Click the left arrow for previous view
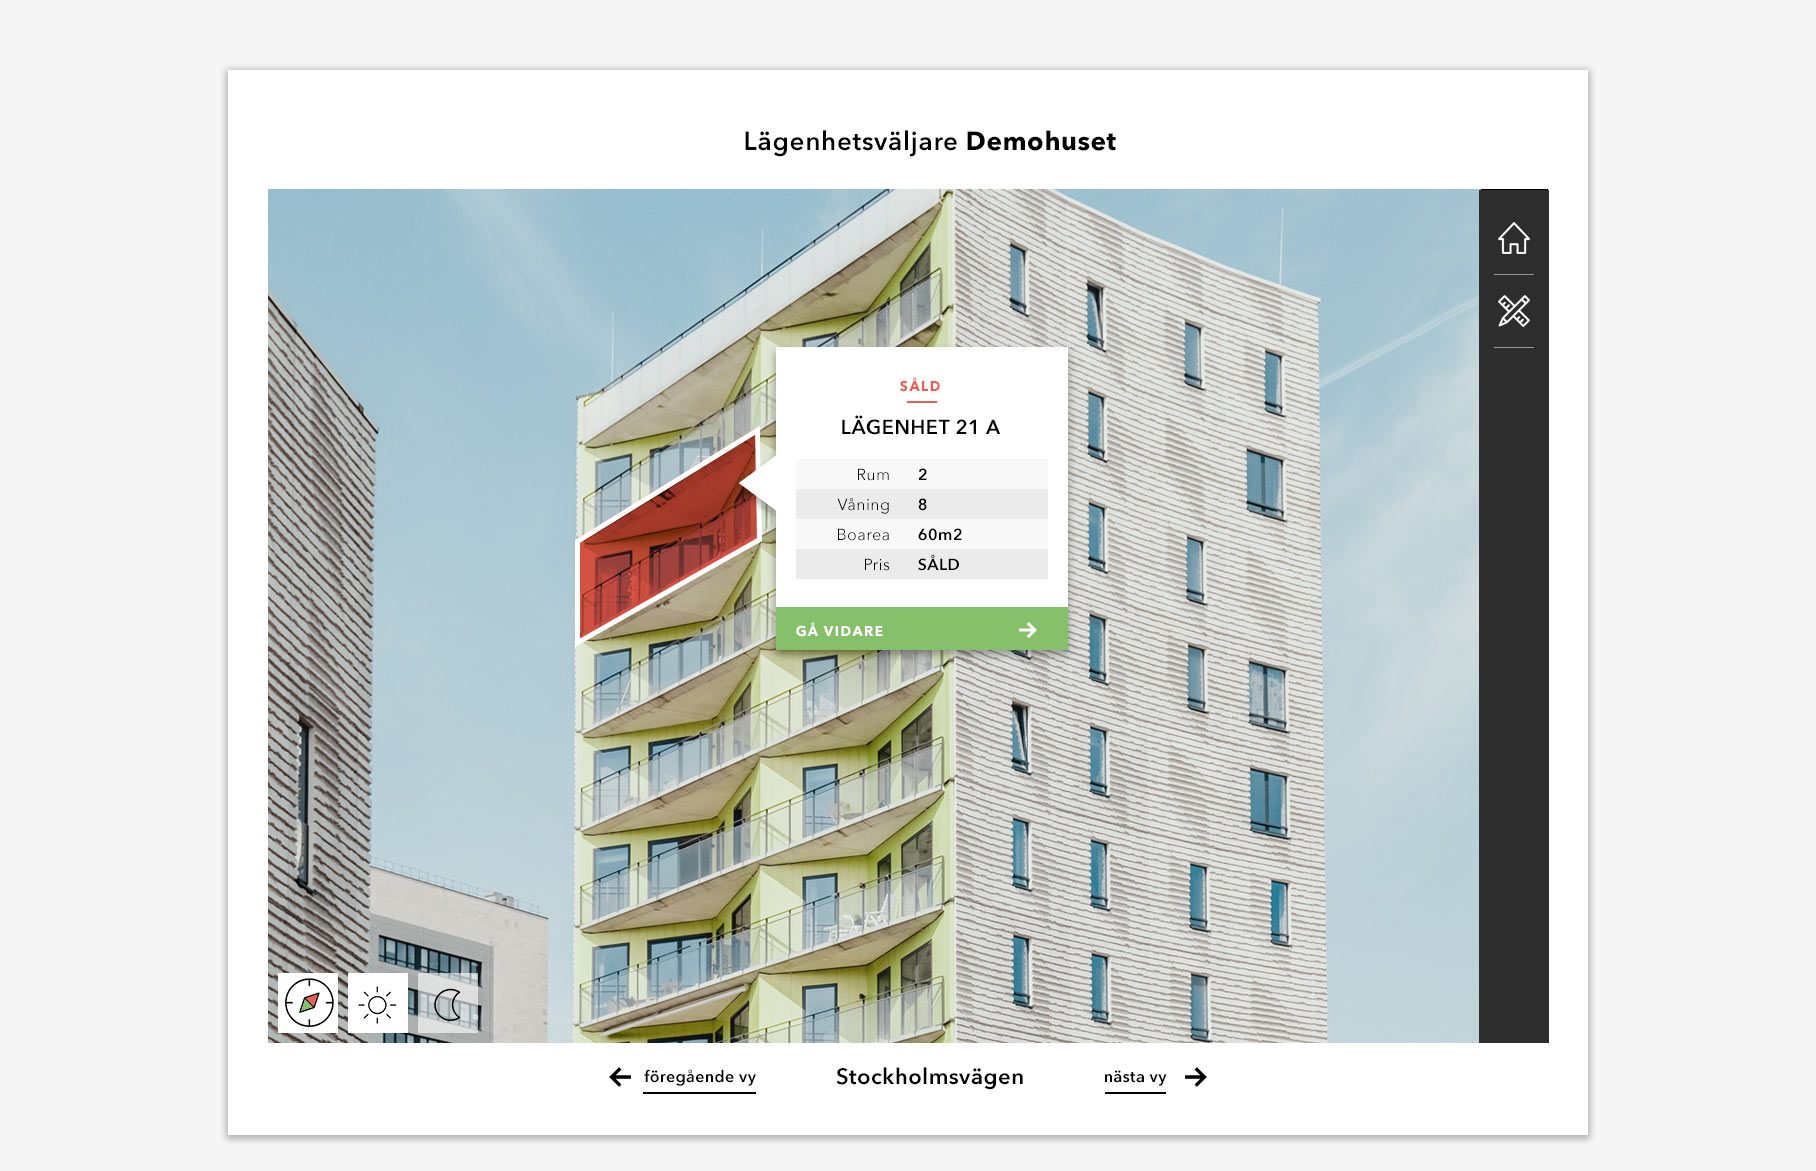This screenshot has height=1171, width=1816. (620, 1077)
